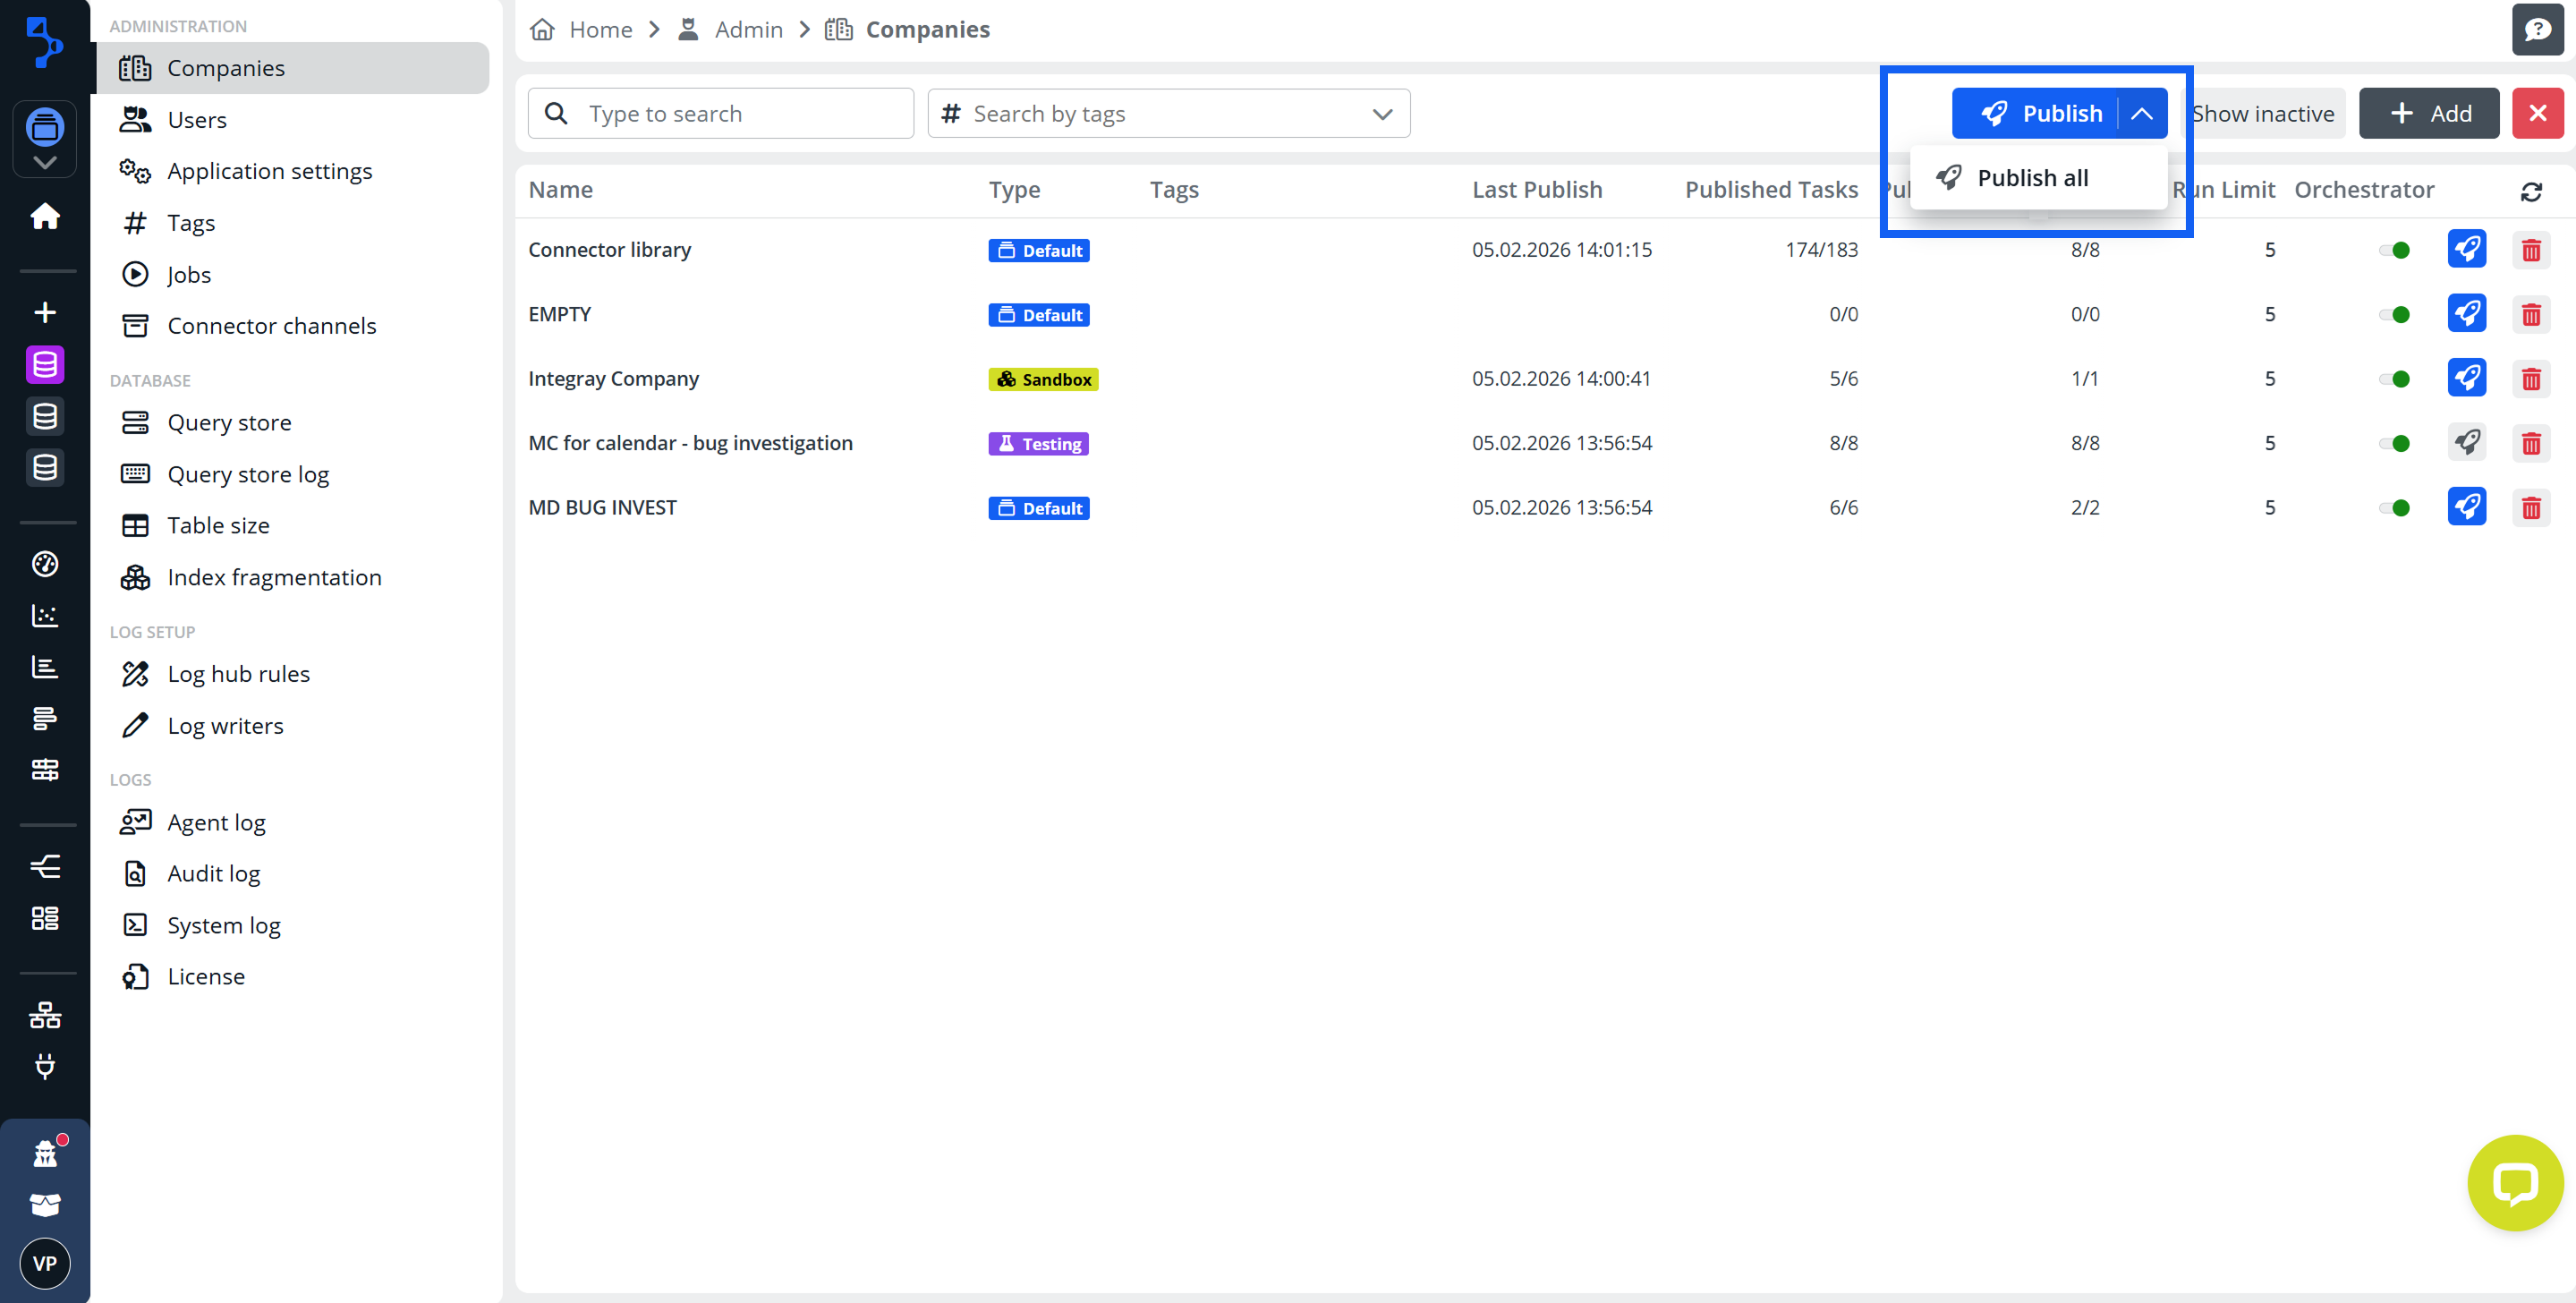Click the Add button
Image resolution: width=2576 pixels, height=1303 pixels.
pyautogui.click(x=2429, y=114)
